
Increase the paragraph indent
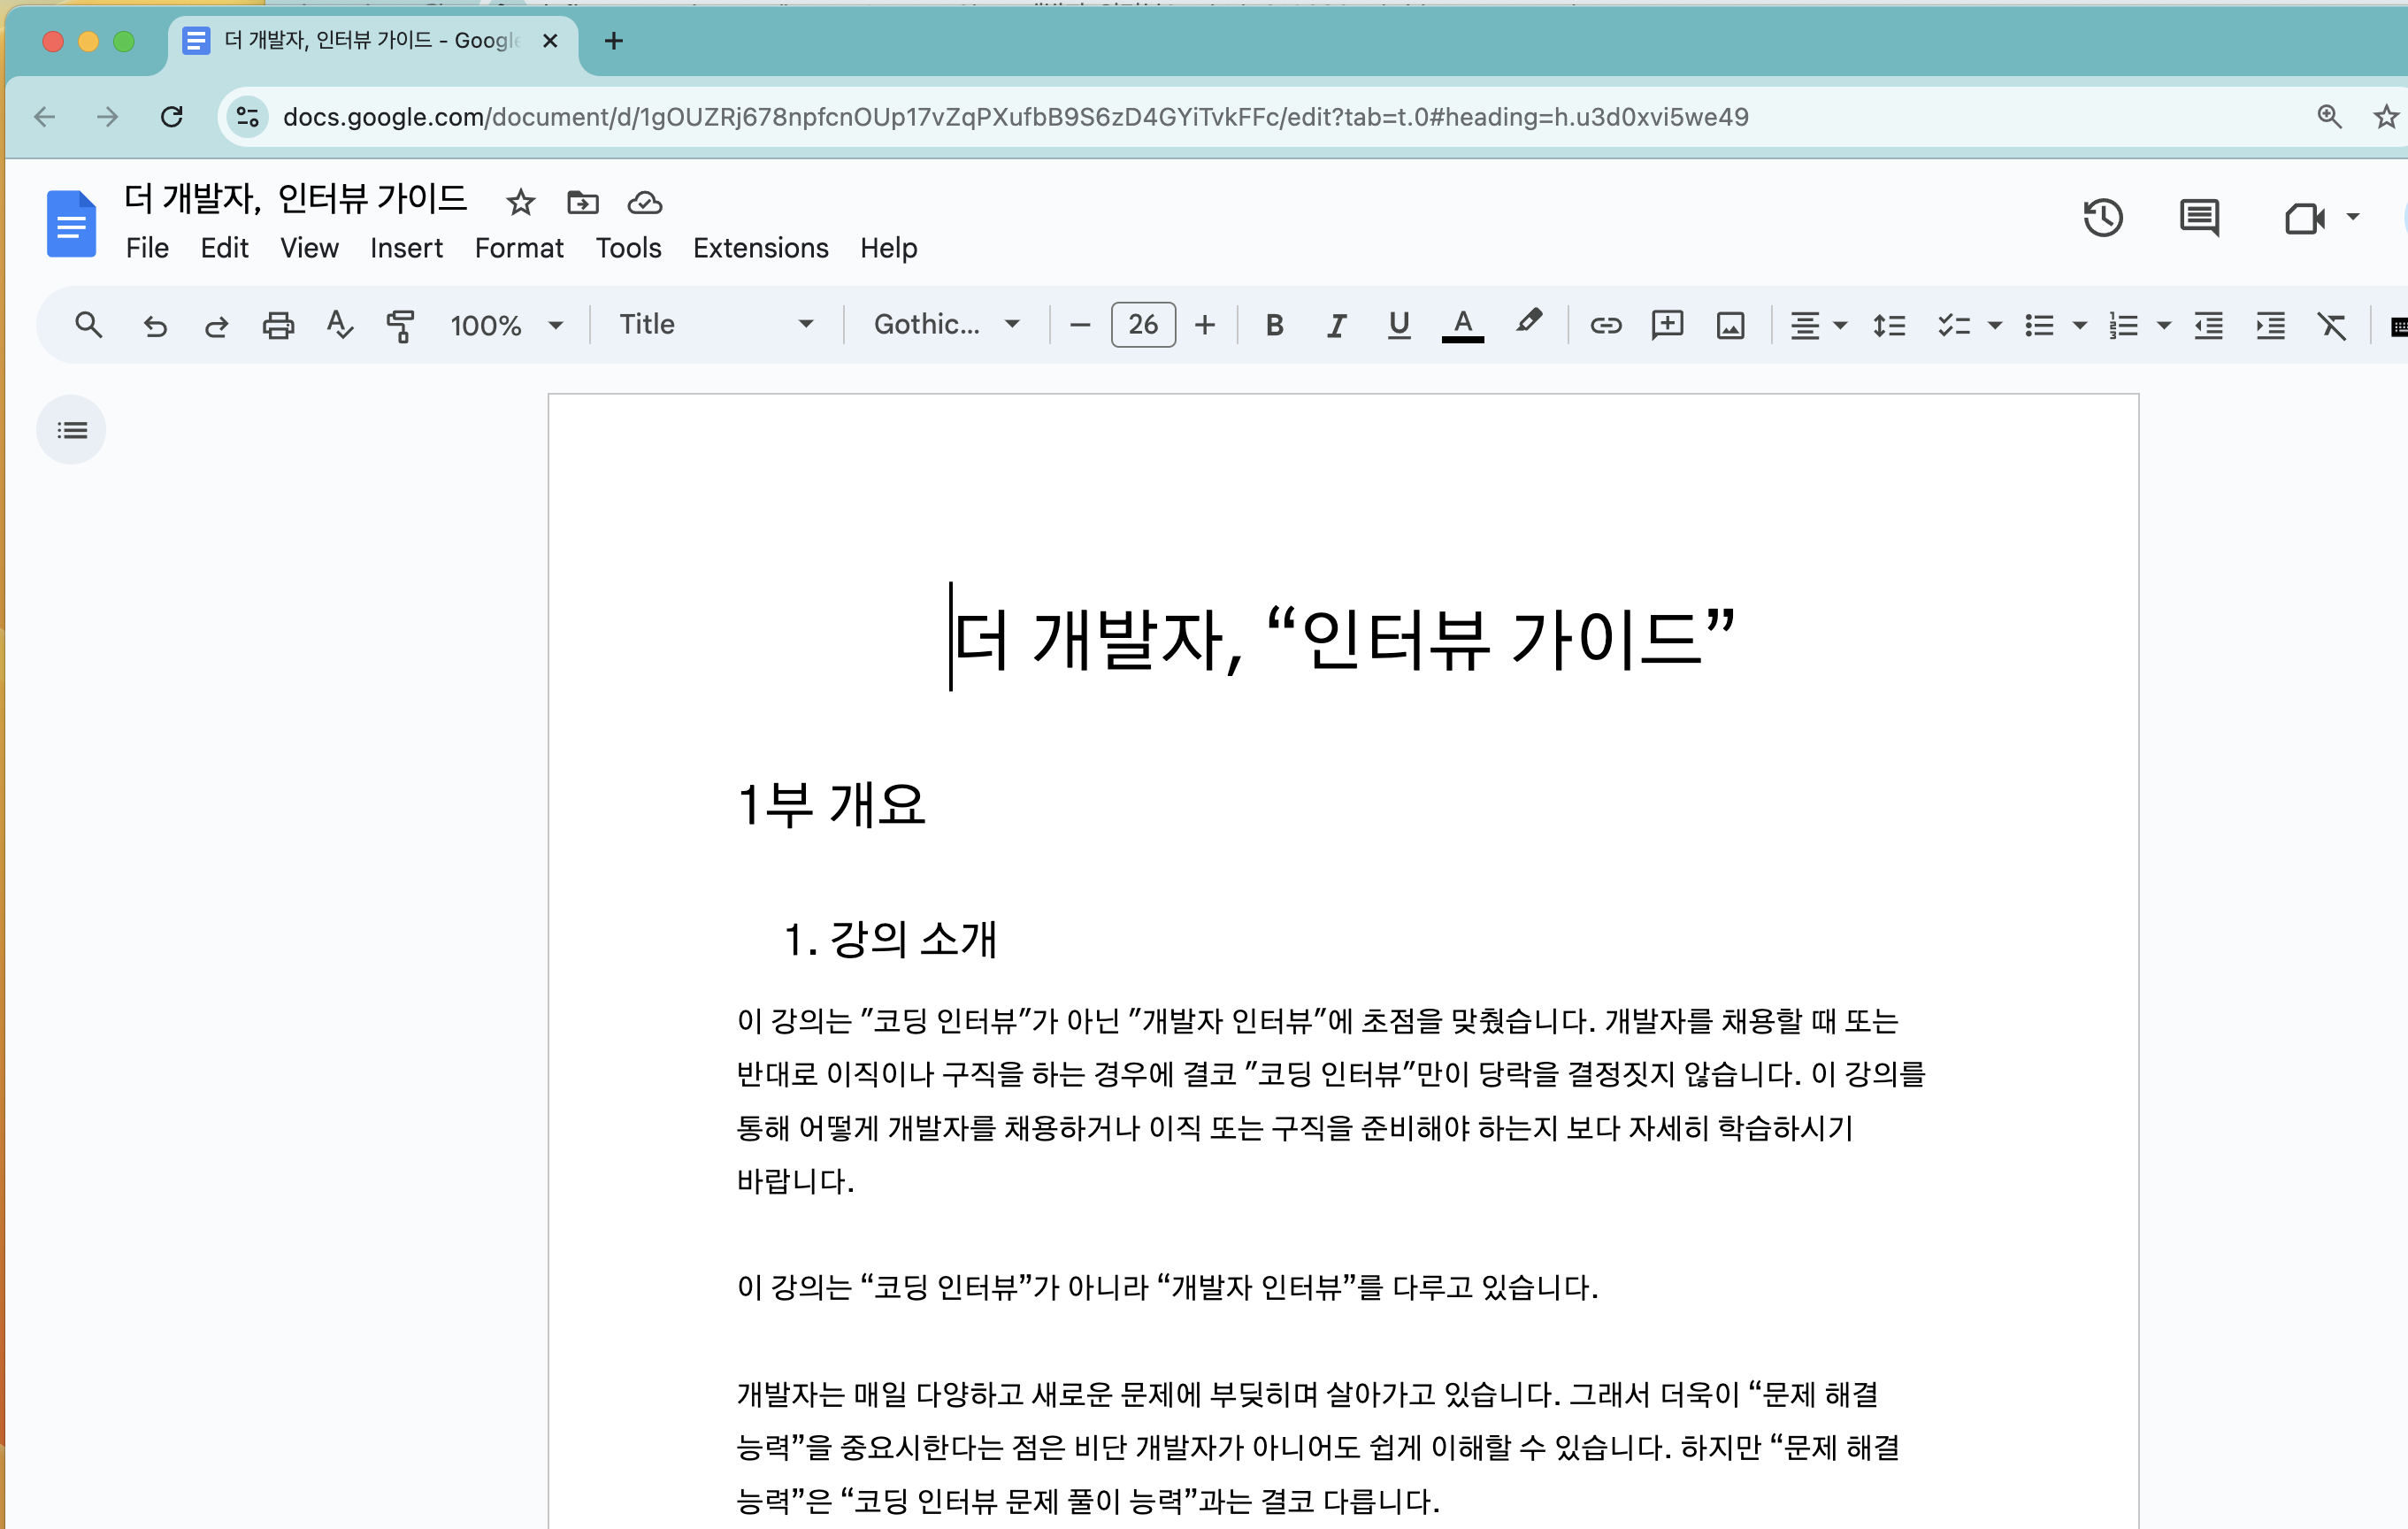(x=2270, y=325)
